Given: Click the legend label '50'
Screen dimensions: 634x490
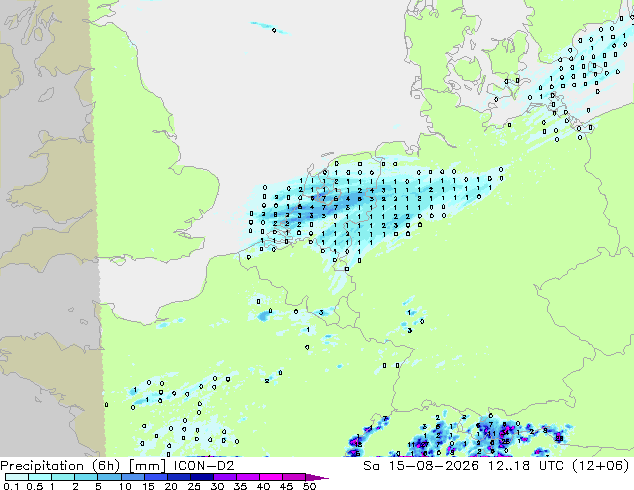Looking at the screenshot, I should [x=309, y=486].
